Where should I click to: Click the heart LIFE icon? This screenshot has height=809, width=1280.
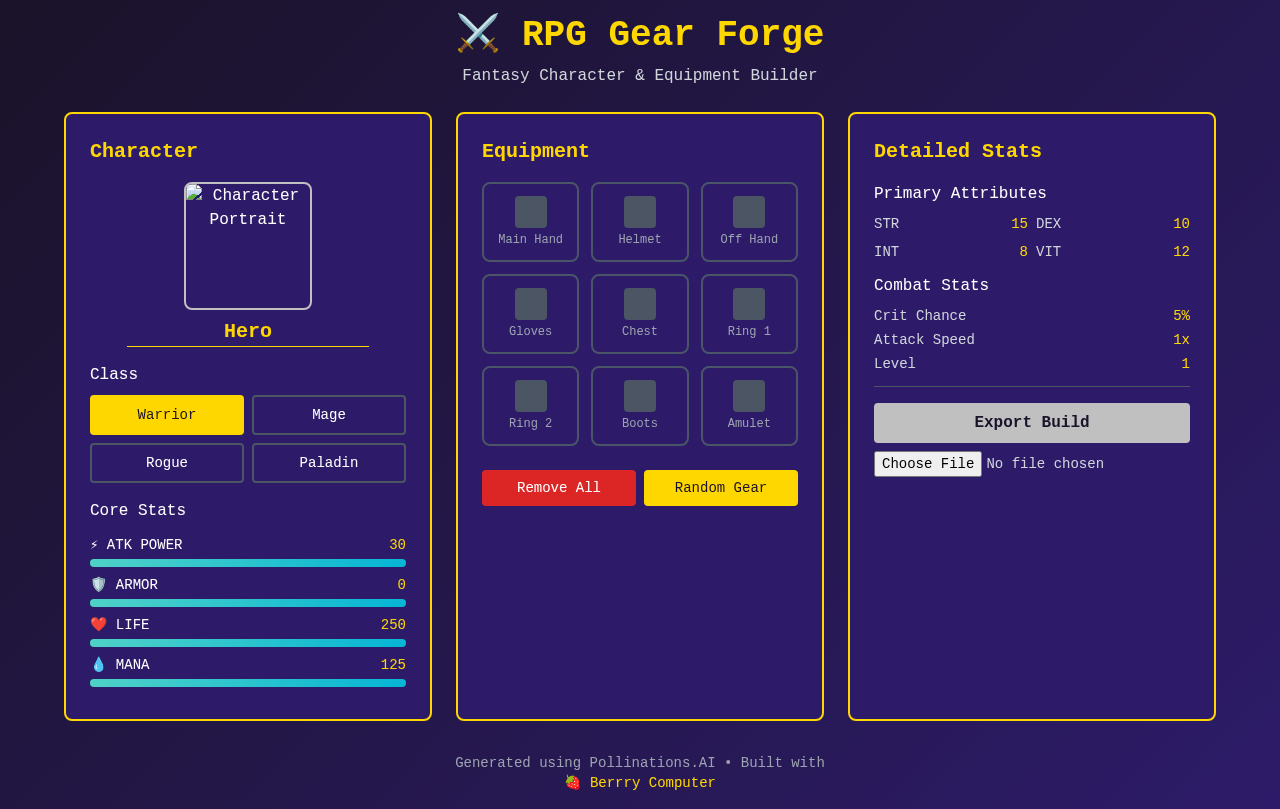(98, 625)
